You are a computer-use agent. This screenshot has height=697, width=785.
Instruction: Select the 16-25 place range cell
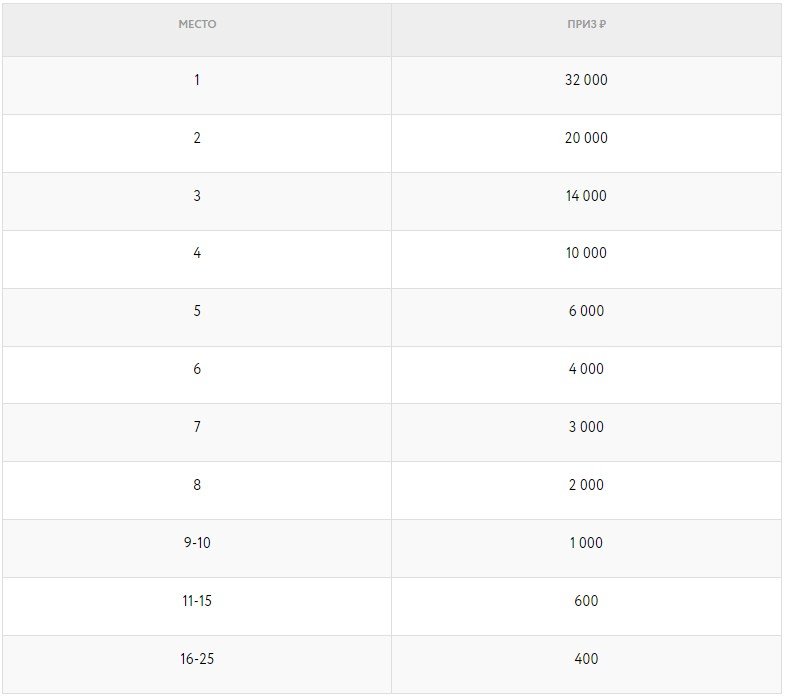197,659
